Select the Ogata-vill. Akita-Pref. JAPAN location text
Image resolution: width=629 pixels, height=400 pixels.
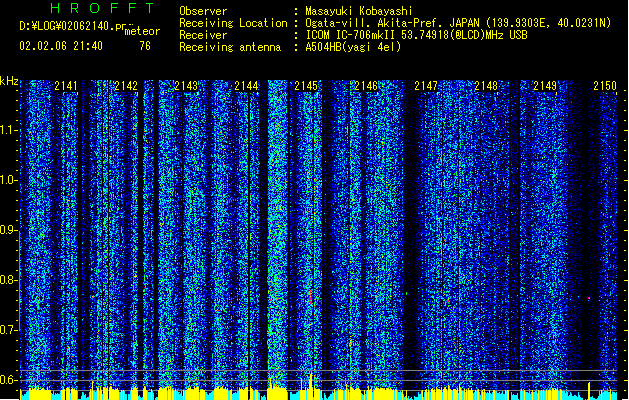[x=458, y=23]
